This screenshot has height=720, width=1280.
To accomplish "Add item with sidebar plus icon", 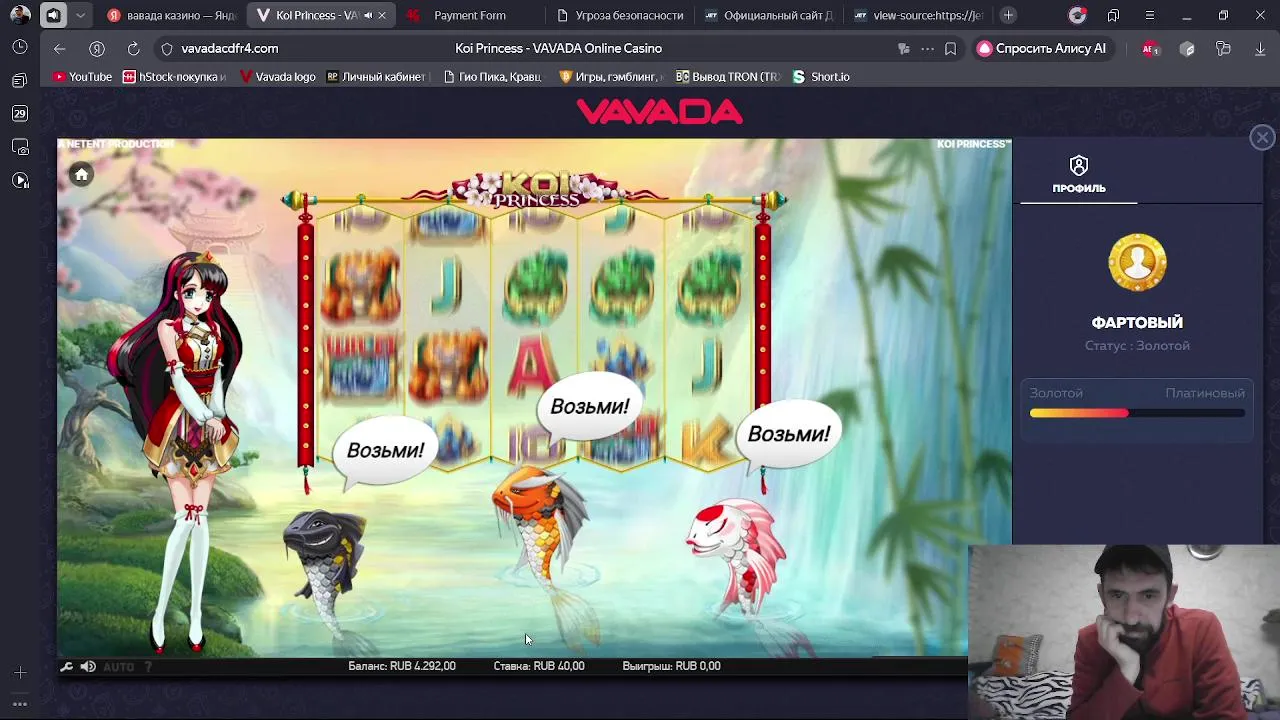I will [20, 672].
